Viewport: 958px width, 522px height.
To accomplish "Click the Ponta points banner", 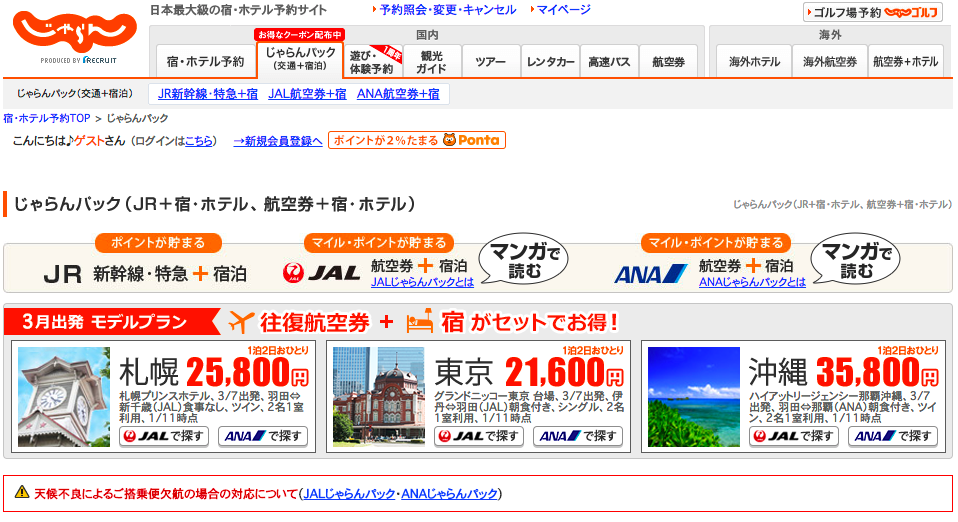I will pos(417,140).
